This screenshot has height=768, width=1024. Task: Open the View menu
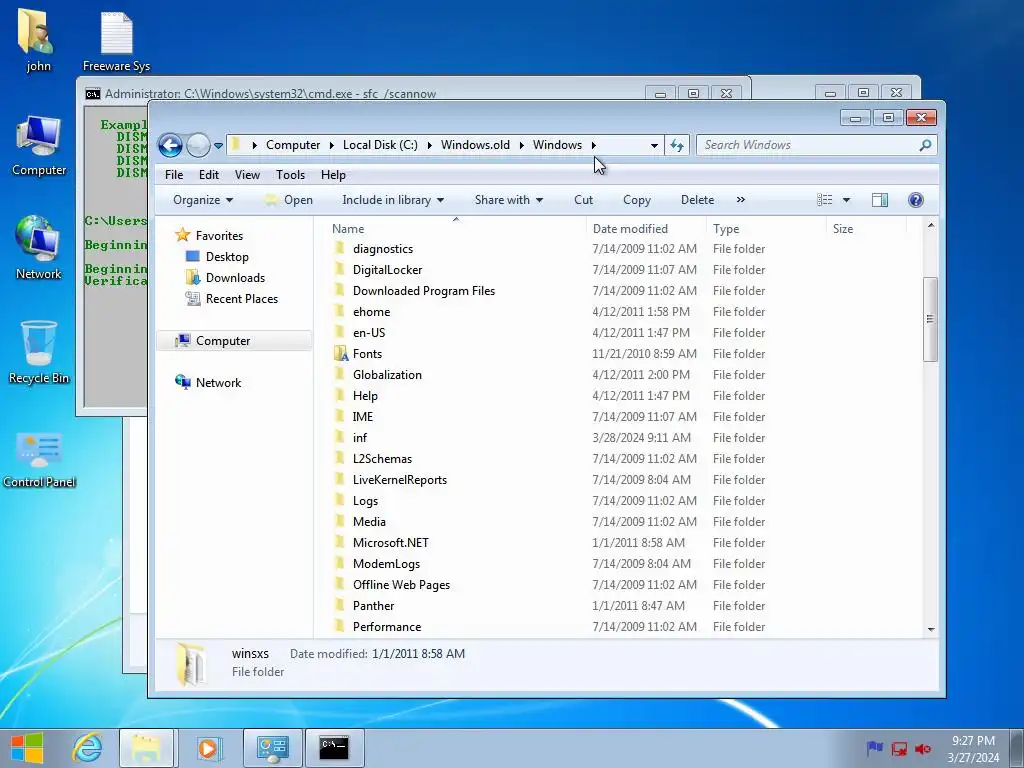coord(248,175)
